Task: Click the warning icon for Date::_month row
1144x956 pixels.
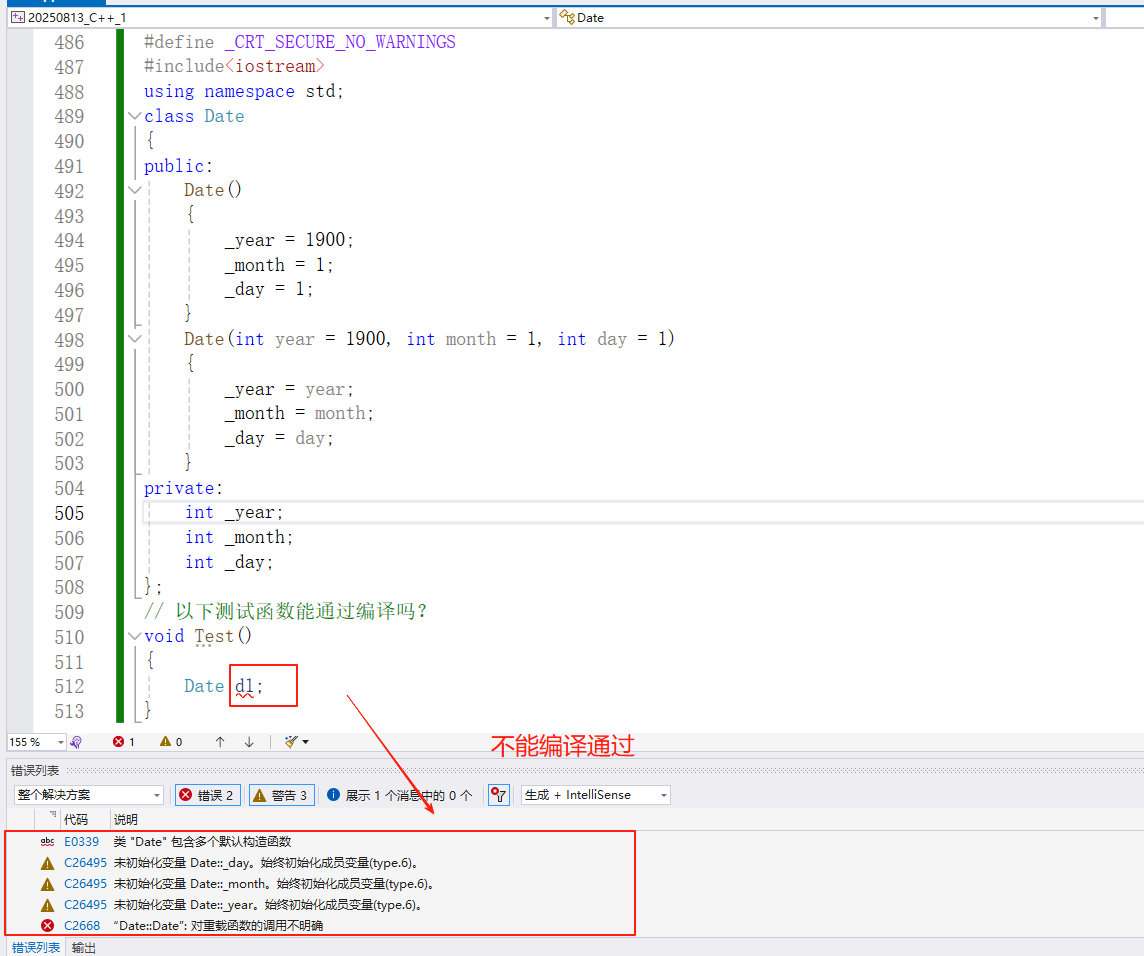Action: click(47, 884)
